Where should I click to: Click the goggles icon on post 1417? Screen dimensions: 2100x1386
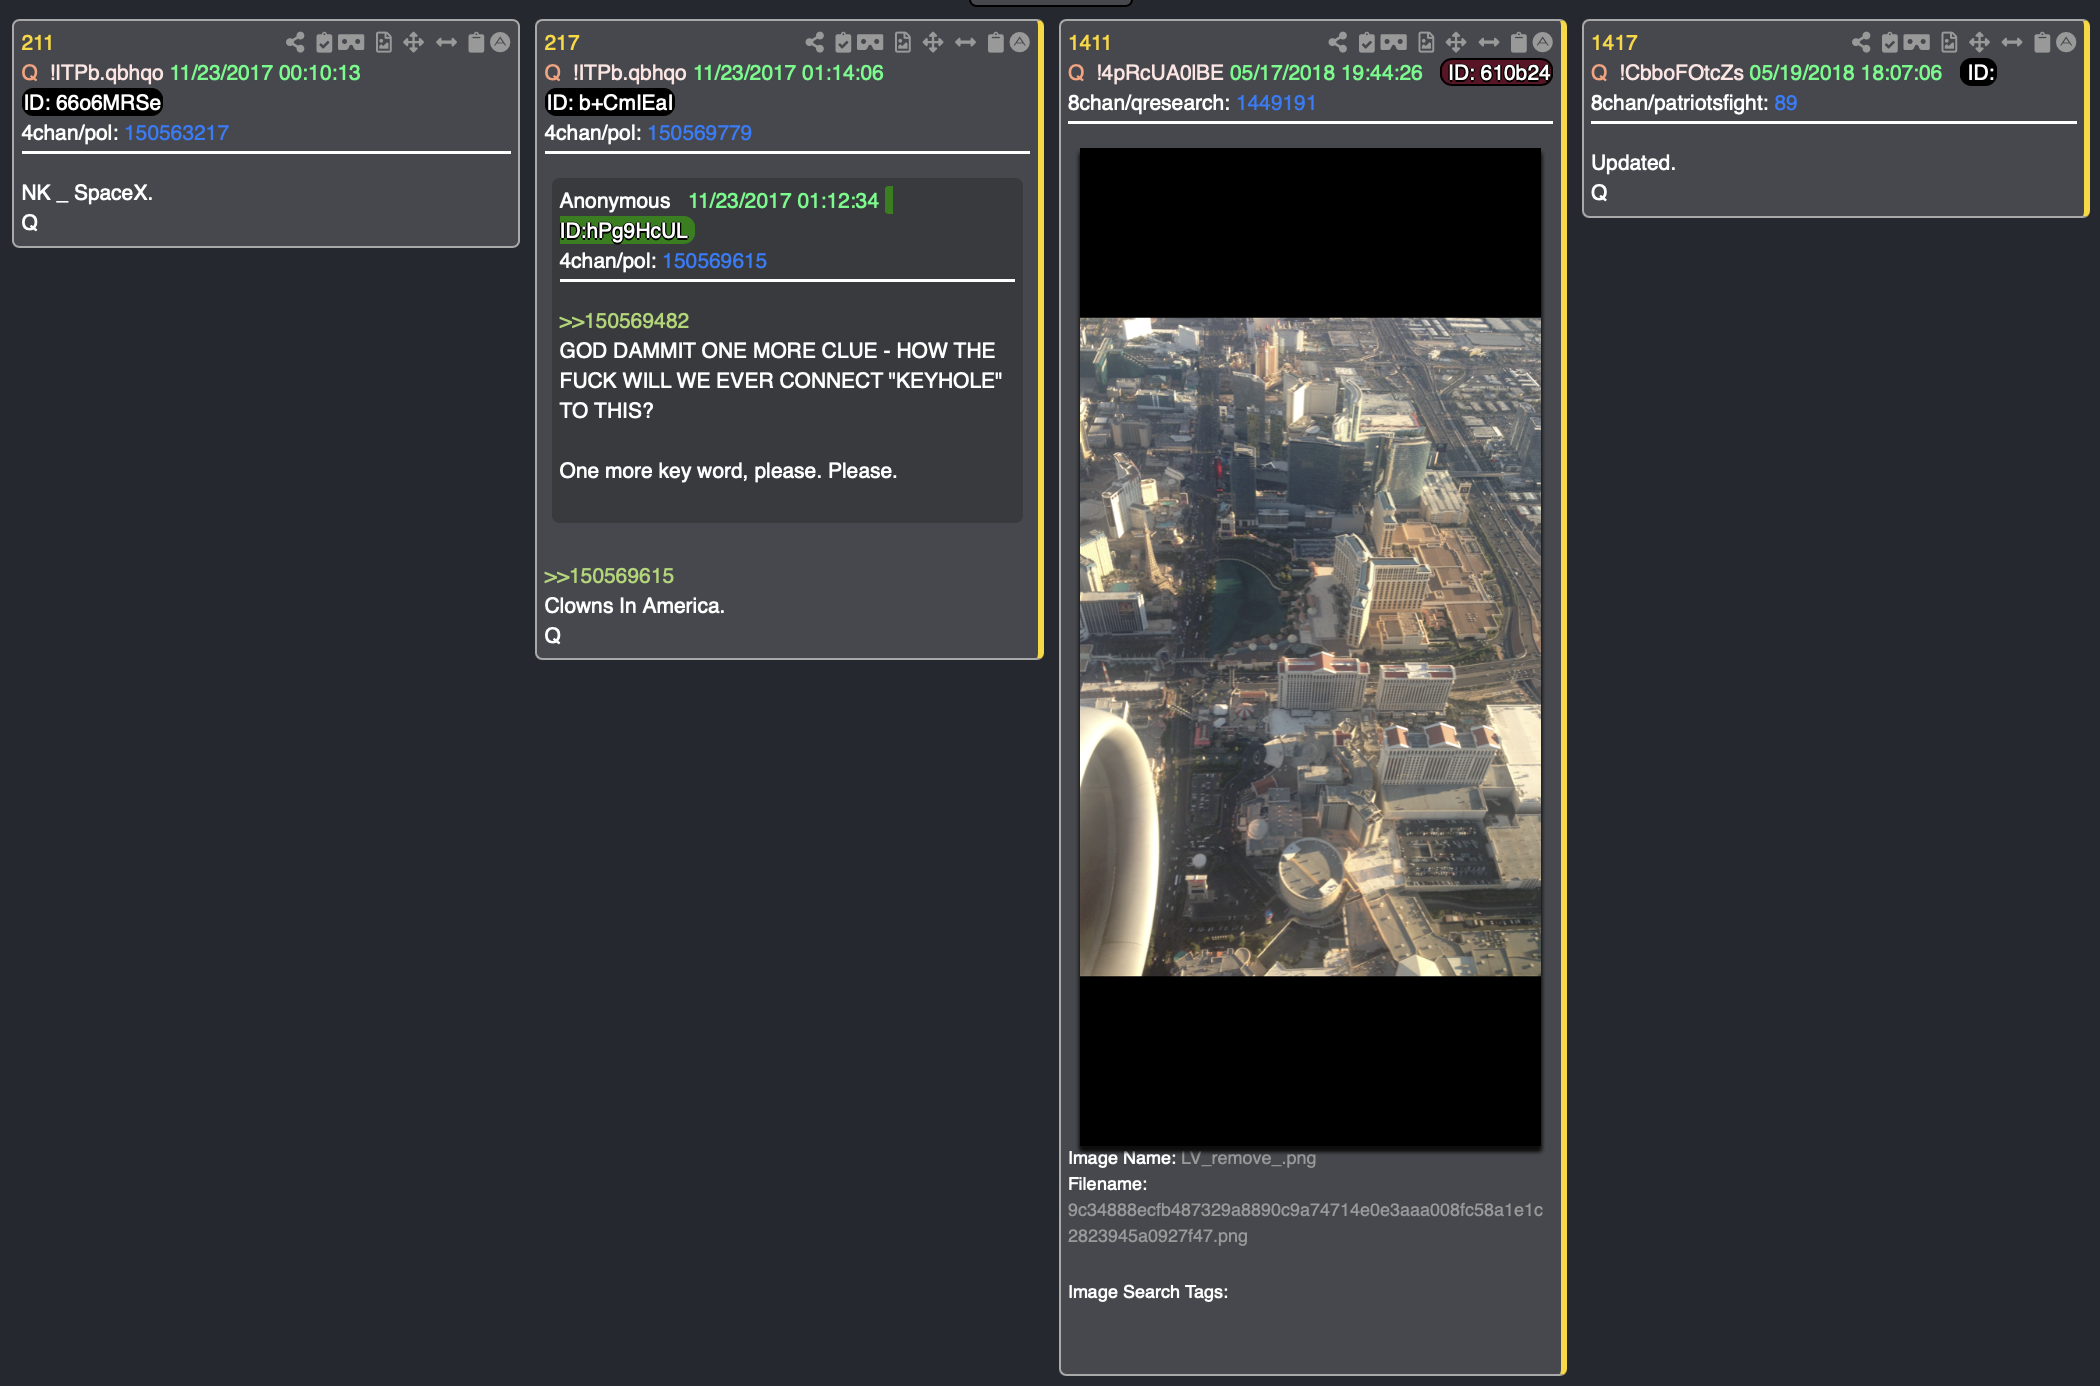(1917, 42)
